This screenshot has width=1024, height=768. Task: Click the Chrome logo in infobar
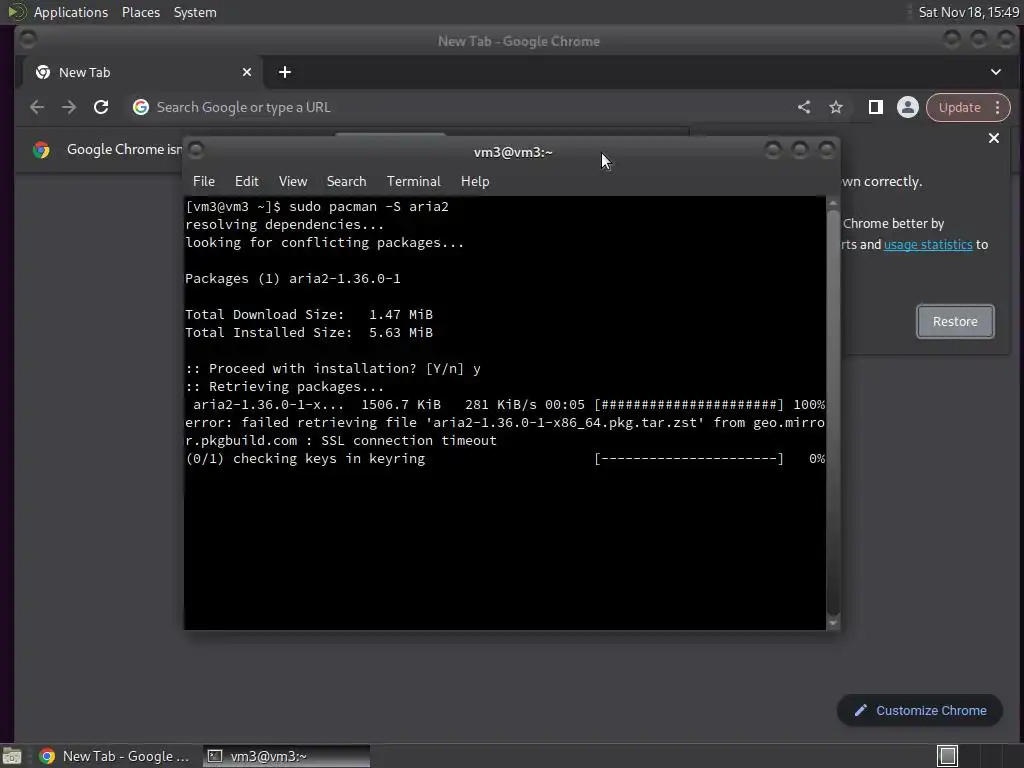tap(41, 150)
